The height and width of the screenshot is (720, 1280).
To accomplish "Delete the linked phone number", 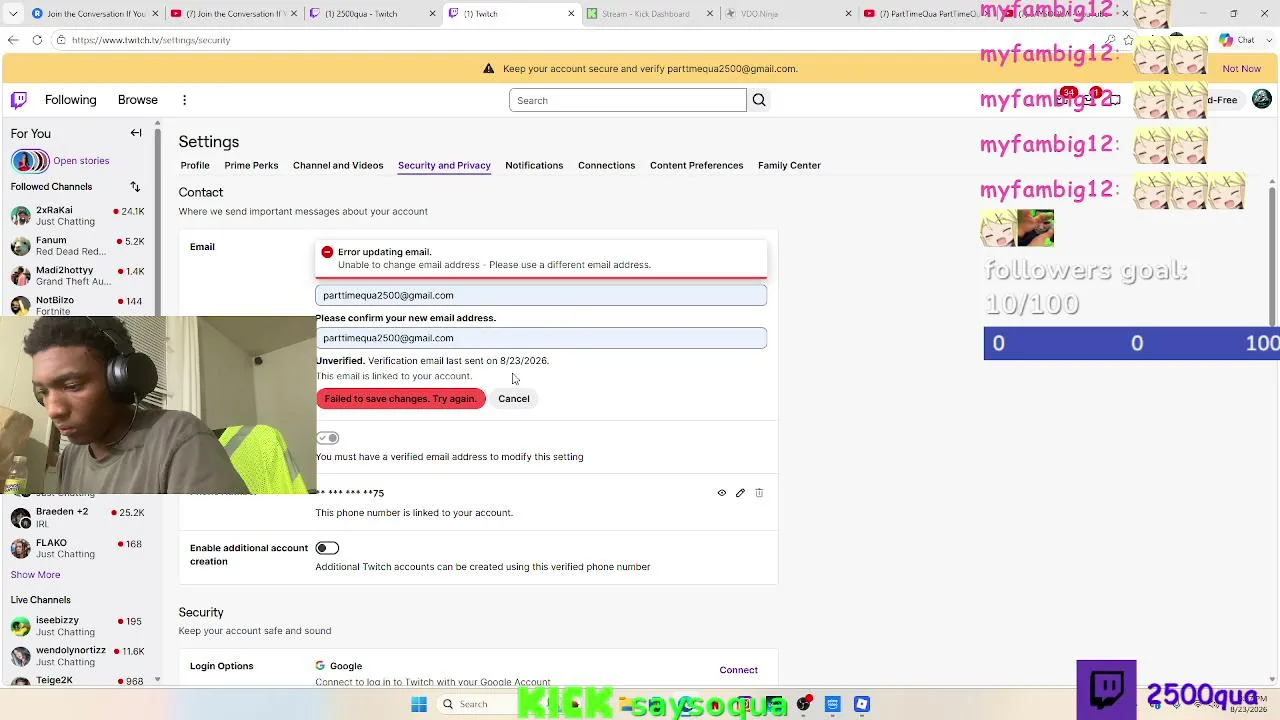I will pos(759,493).
